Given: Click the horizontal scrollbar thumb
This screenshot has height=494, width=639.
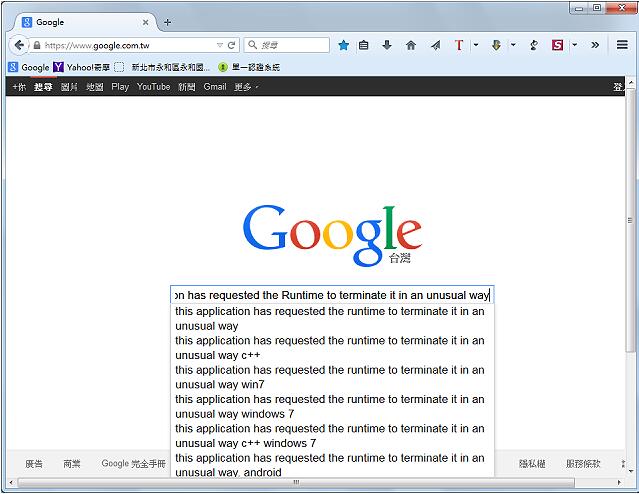Looking at the screenshot, I should point(296,483).
